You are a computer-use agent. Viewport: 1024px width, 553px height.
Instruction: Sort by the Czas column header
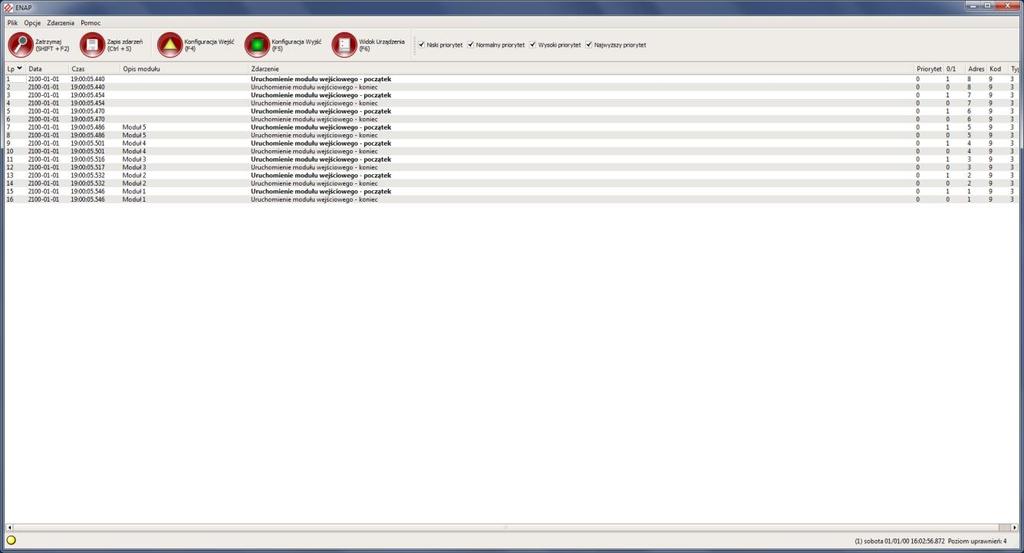tap(95, 69)
